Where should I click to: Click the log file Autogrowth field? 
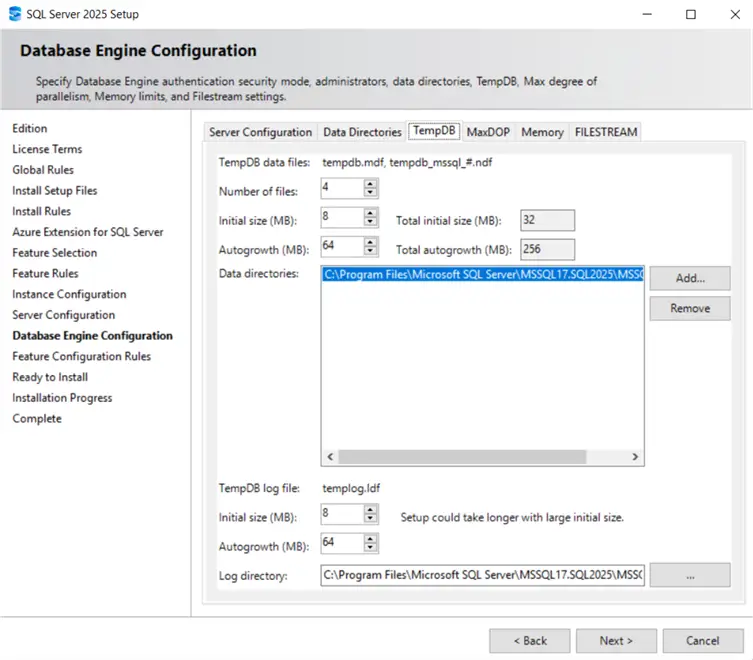pyautogui.click(x=342, y=543)
